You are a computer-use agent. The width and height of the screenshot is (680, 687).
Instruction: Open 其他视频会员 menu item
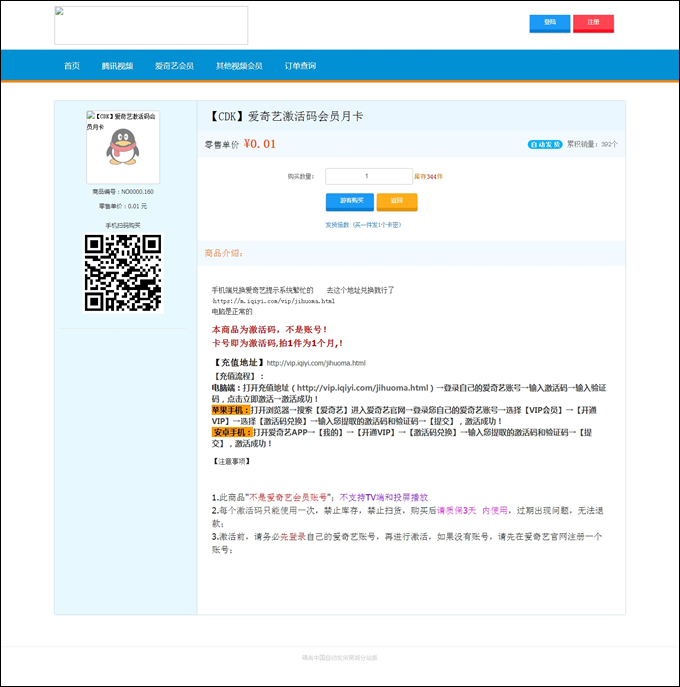239,66
